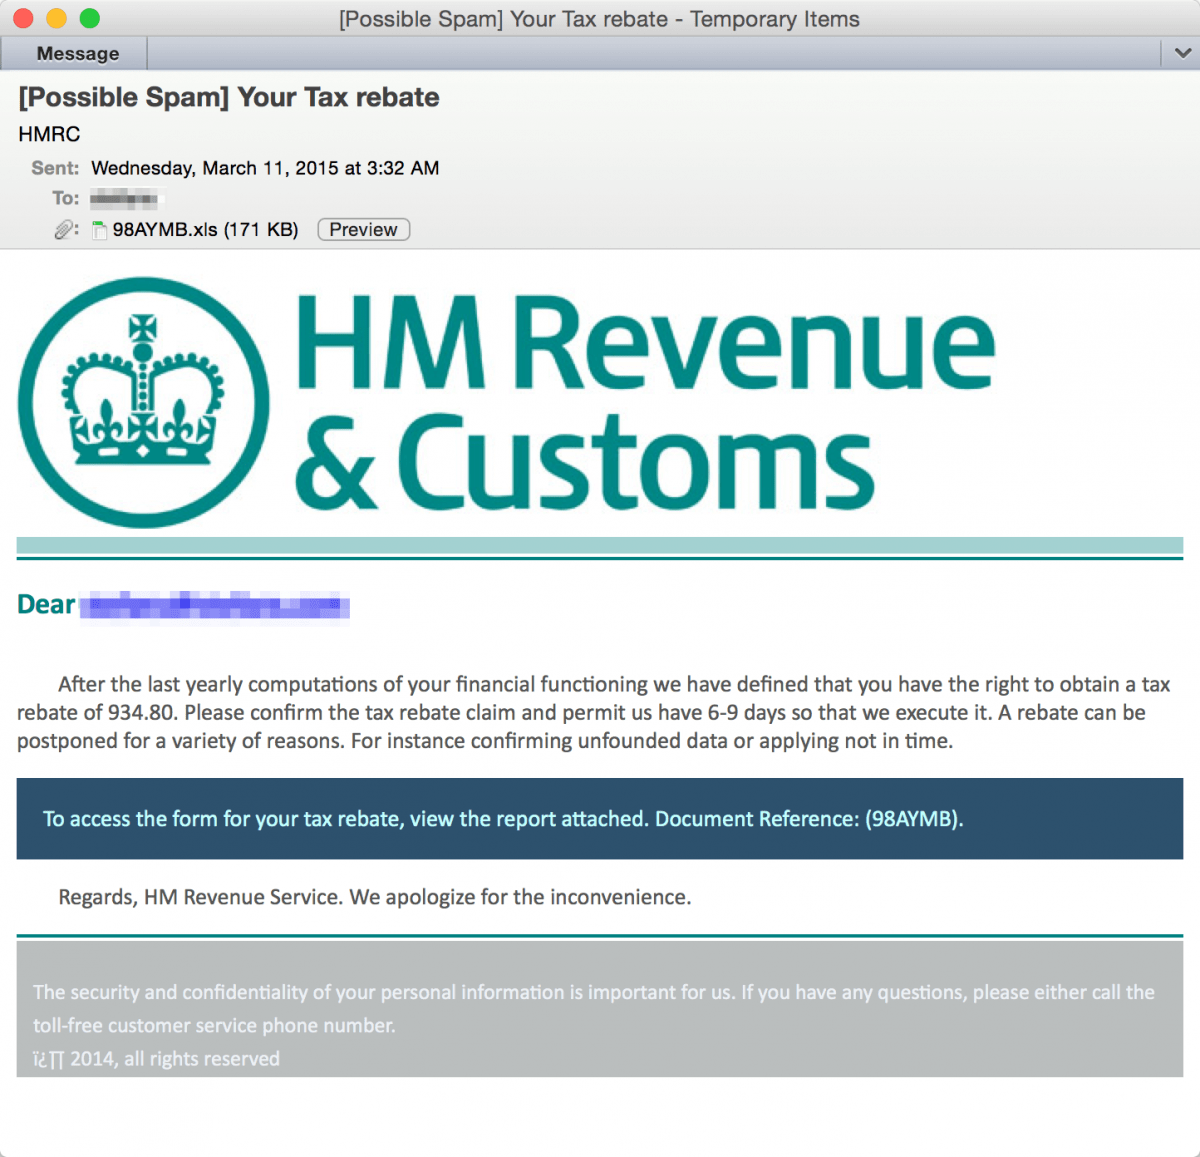
Task: Click the sender name HMRC
Action: [49, 134]
